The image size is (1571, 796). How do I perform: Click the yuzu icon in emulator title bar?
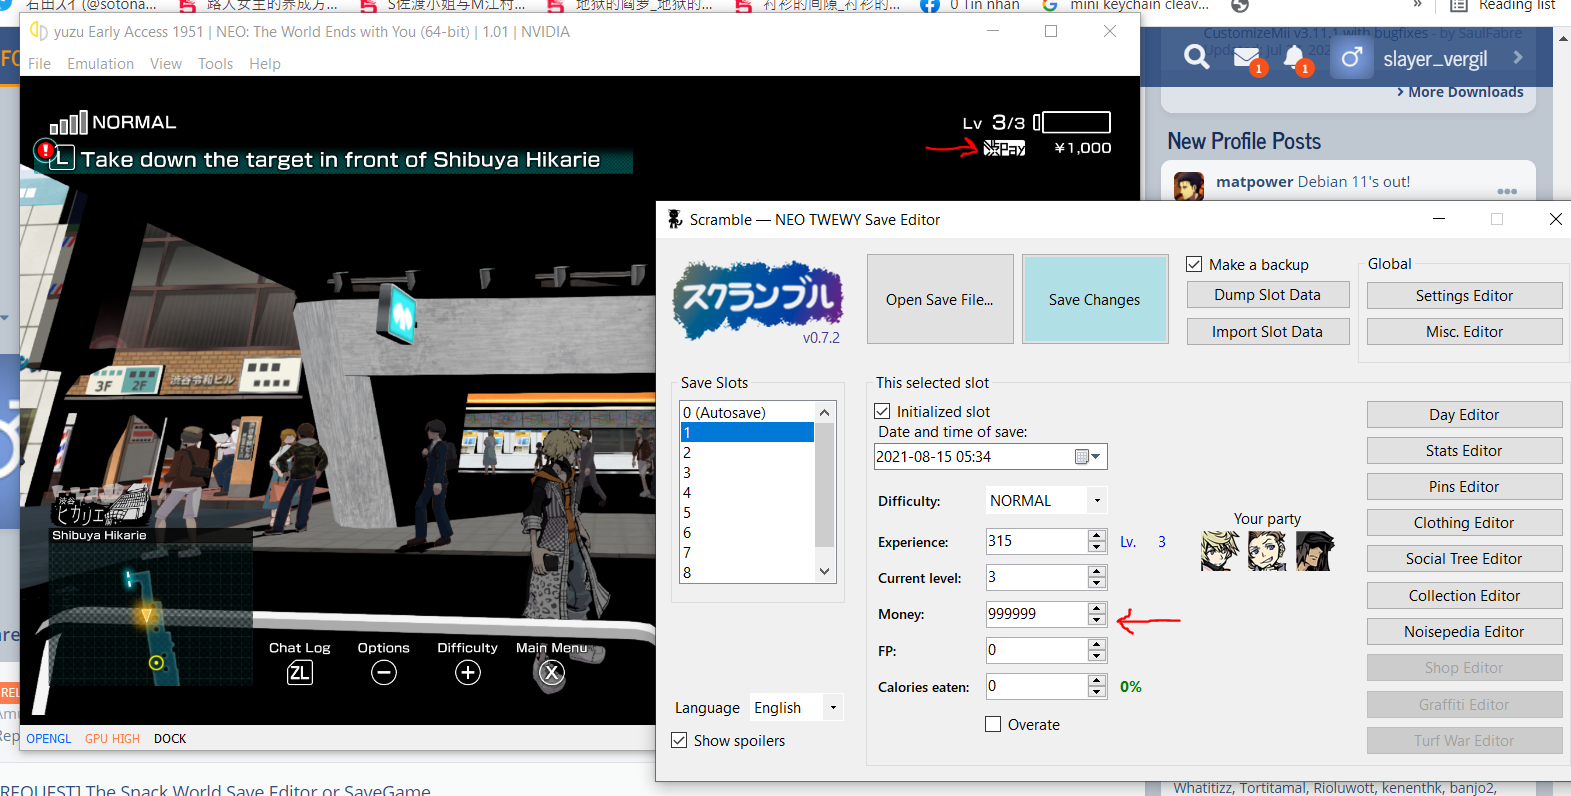tap(39, 31)
